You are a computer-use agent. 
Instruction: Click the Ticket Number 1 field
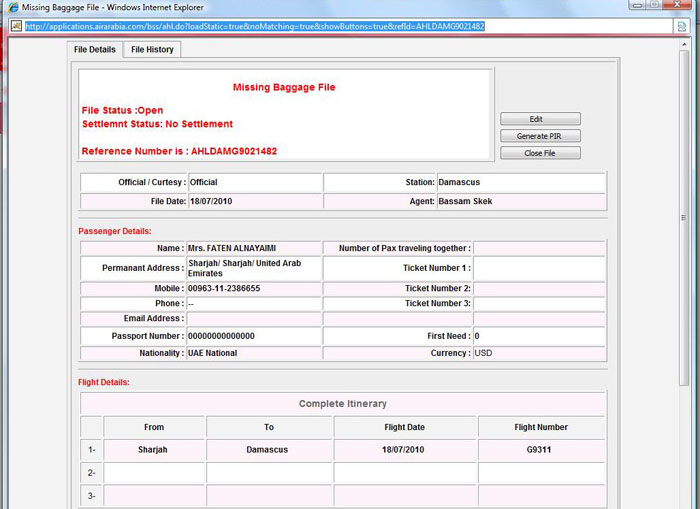tap(539, 269)
